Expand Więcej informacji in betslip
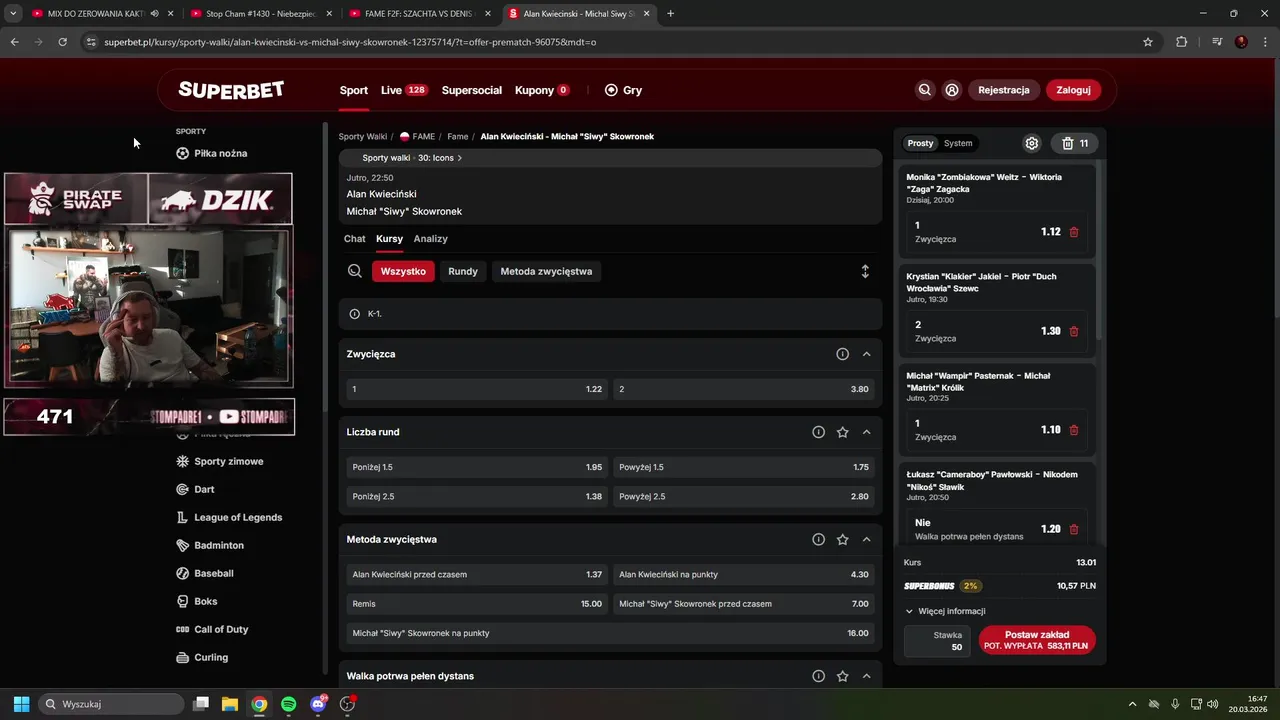 click(x=945, y=611)
